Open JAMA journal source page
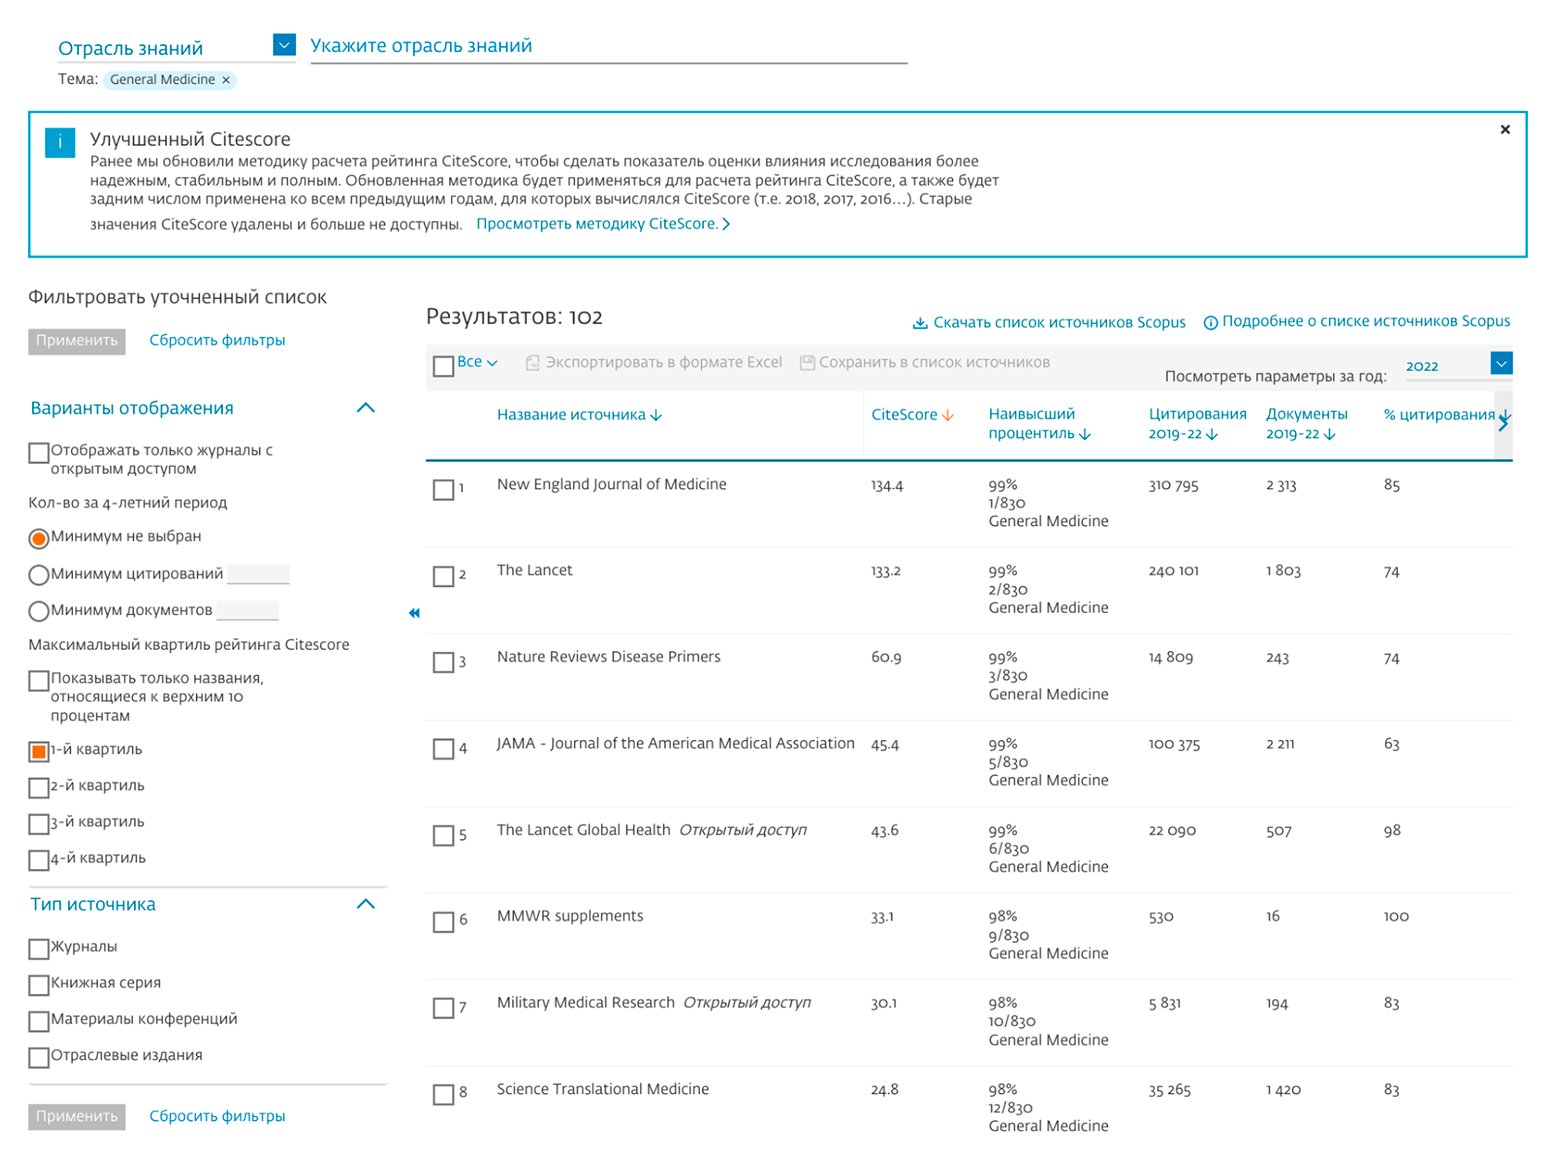 click(676, 744)
